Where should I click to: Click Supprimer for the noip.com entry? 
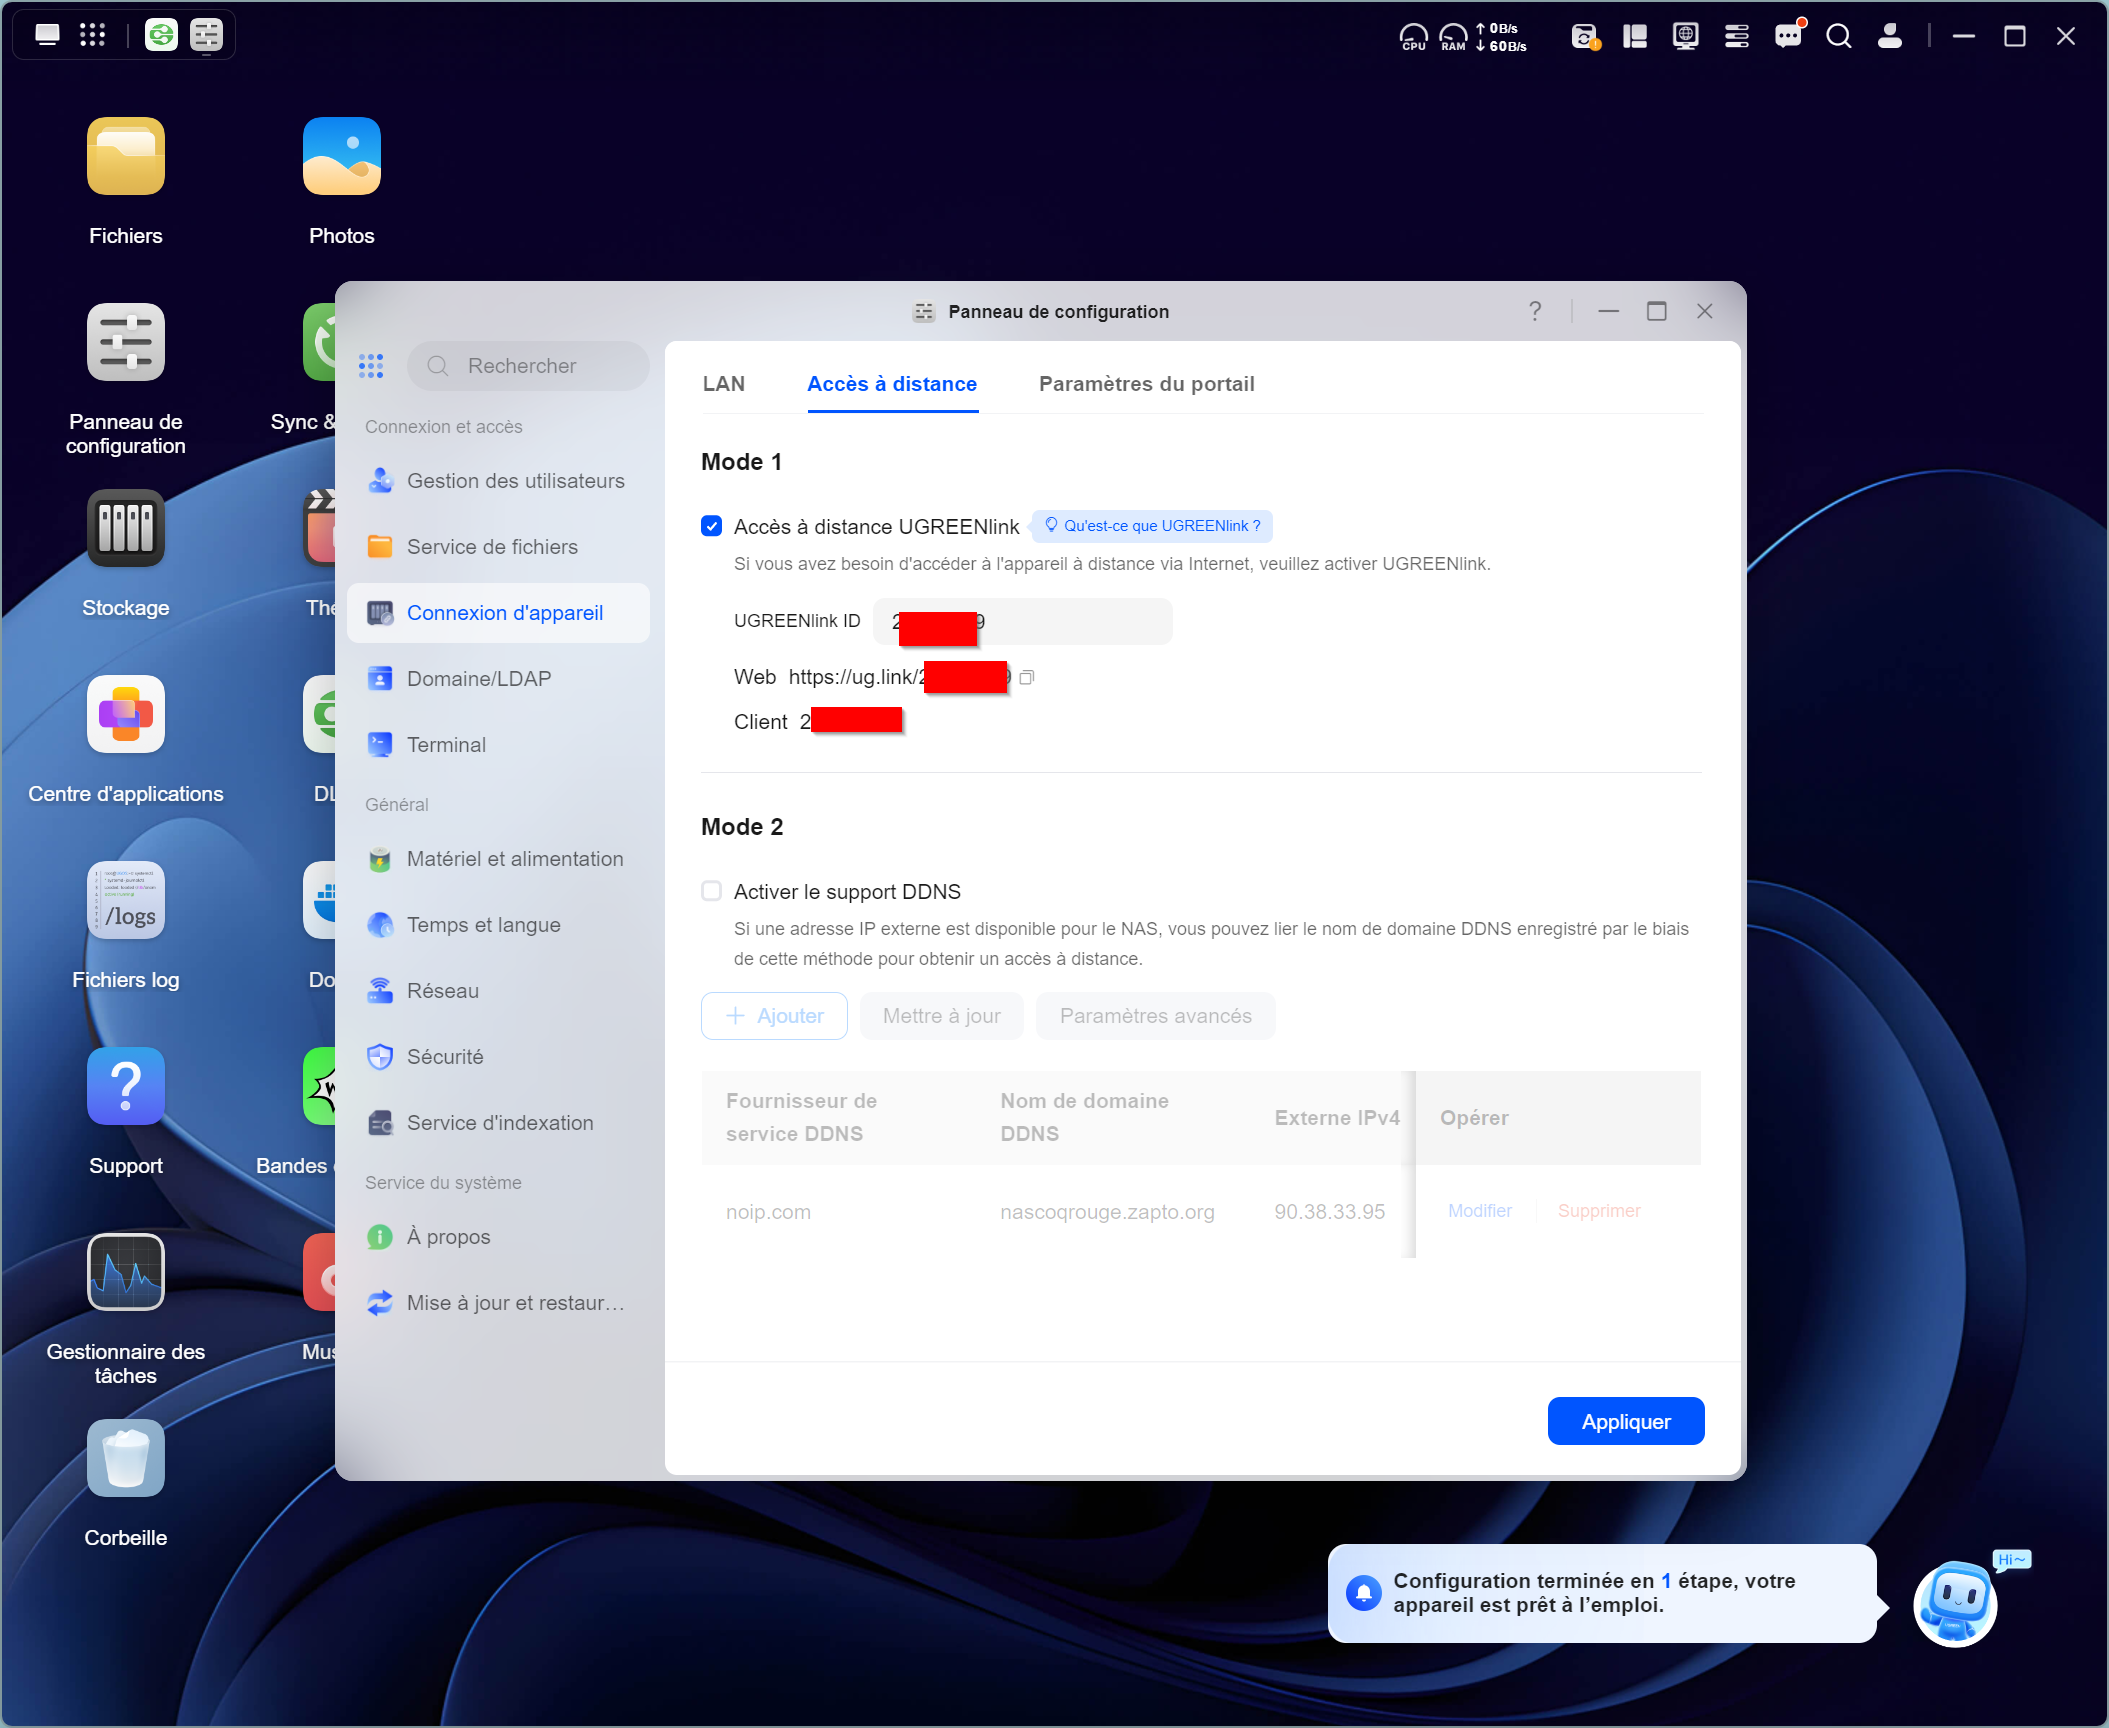pyautogui.click(x=1599, y=1211)
